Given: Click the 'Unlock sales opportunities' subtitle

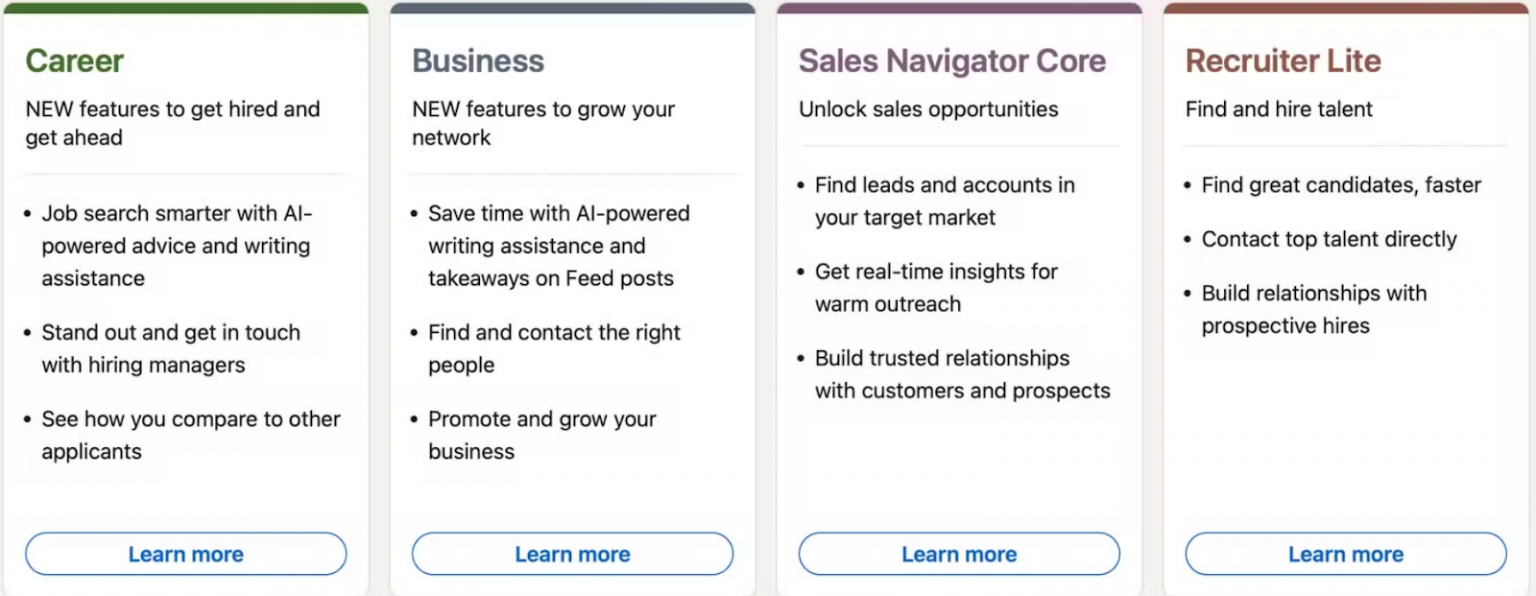Looking at the screenshot, I should (x=928, y=109).
